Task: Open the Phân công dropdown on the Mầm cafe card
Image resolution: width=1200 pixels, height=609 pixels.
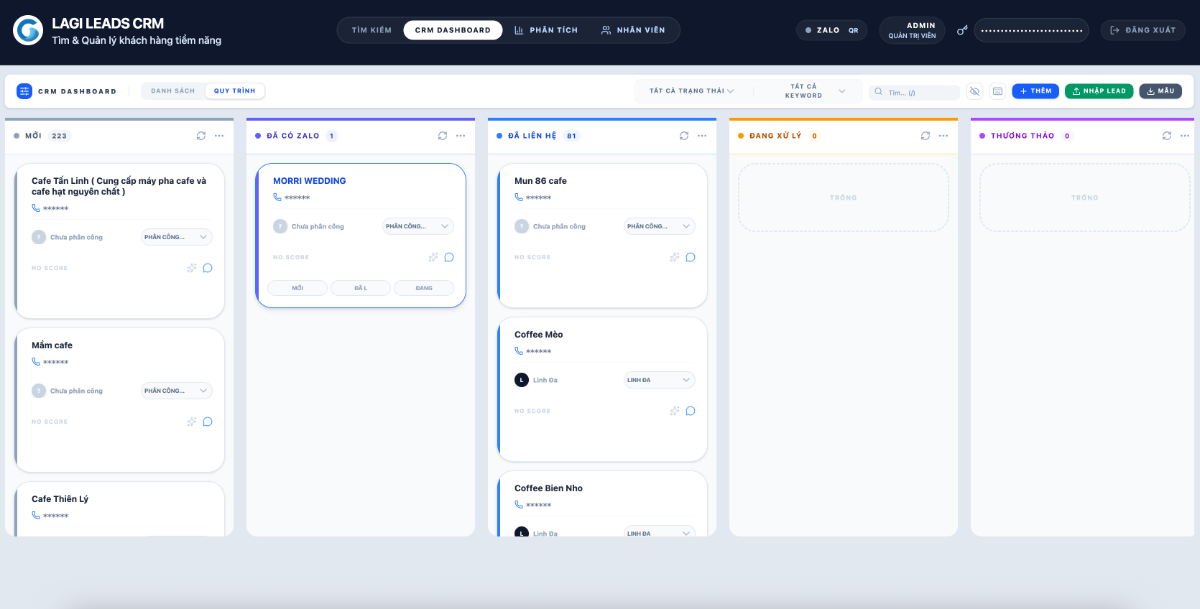Action: [176, 391]
